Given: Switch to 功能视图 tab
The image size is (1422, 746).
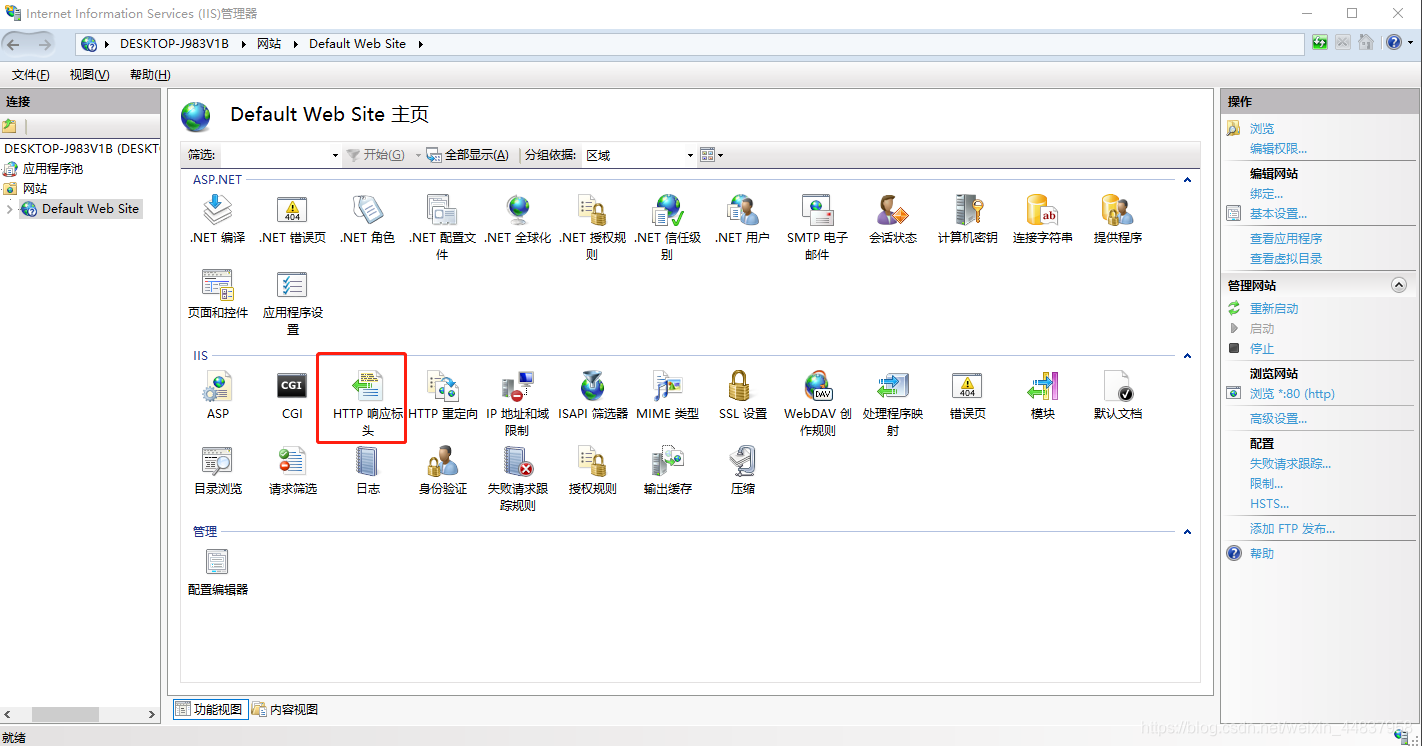Looking at the screenshot, I should (209, 709).
